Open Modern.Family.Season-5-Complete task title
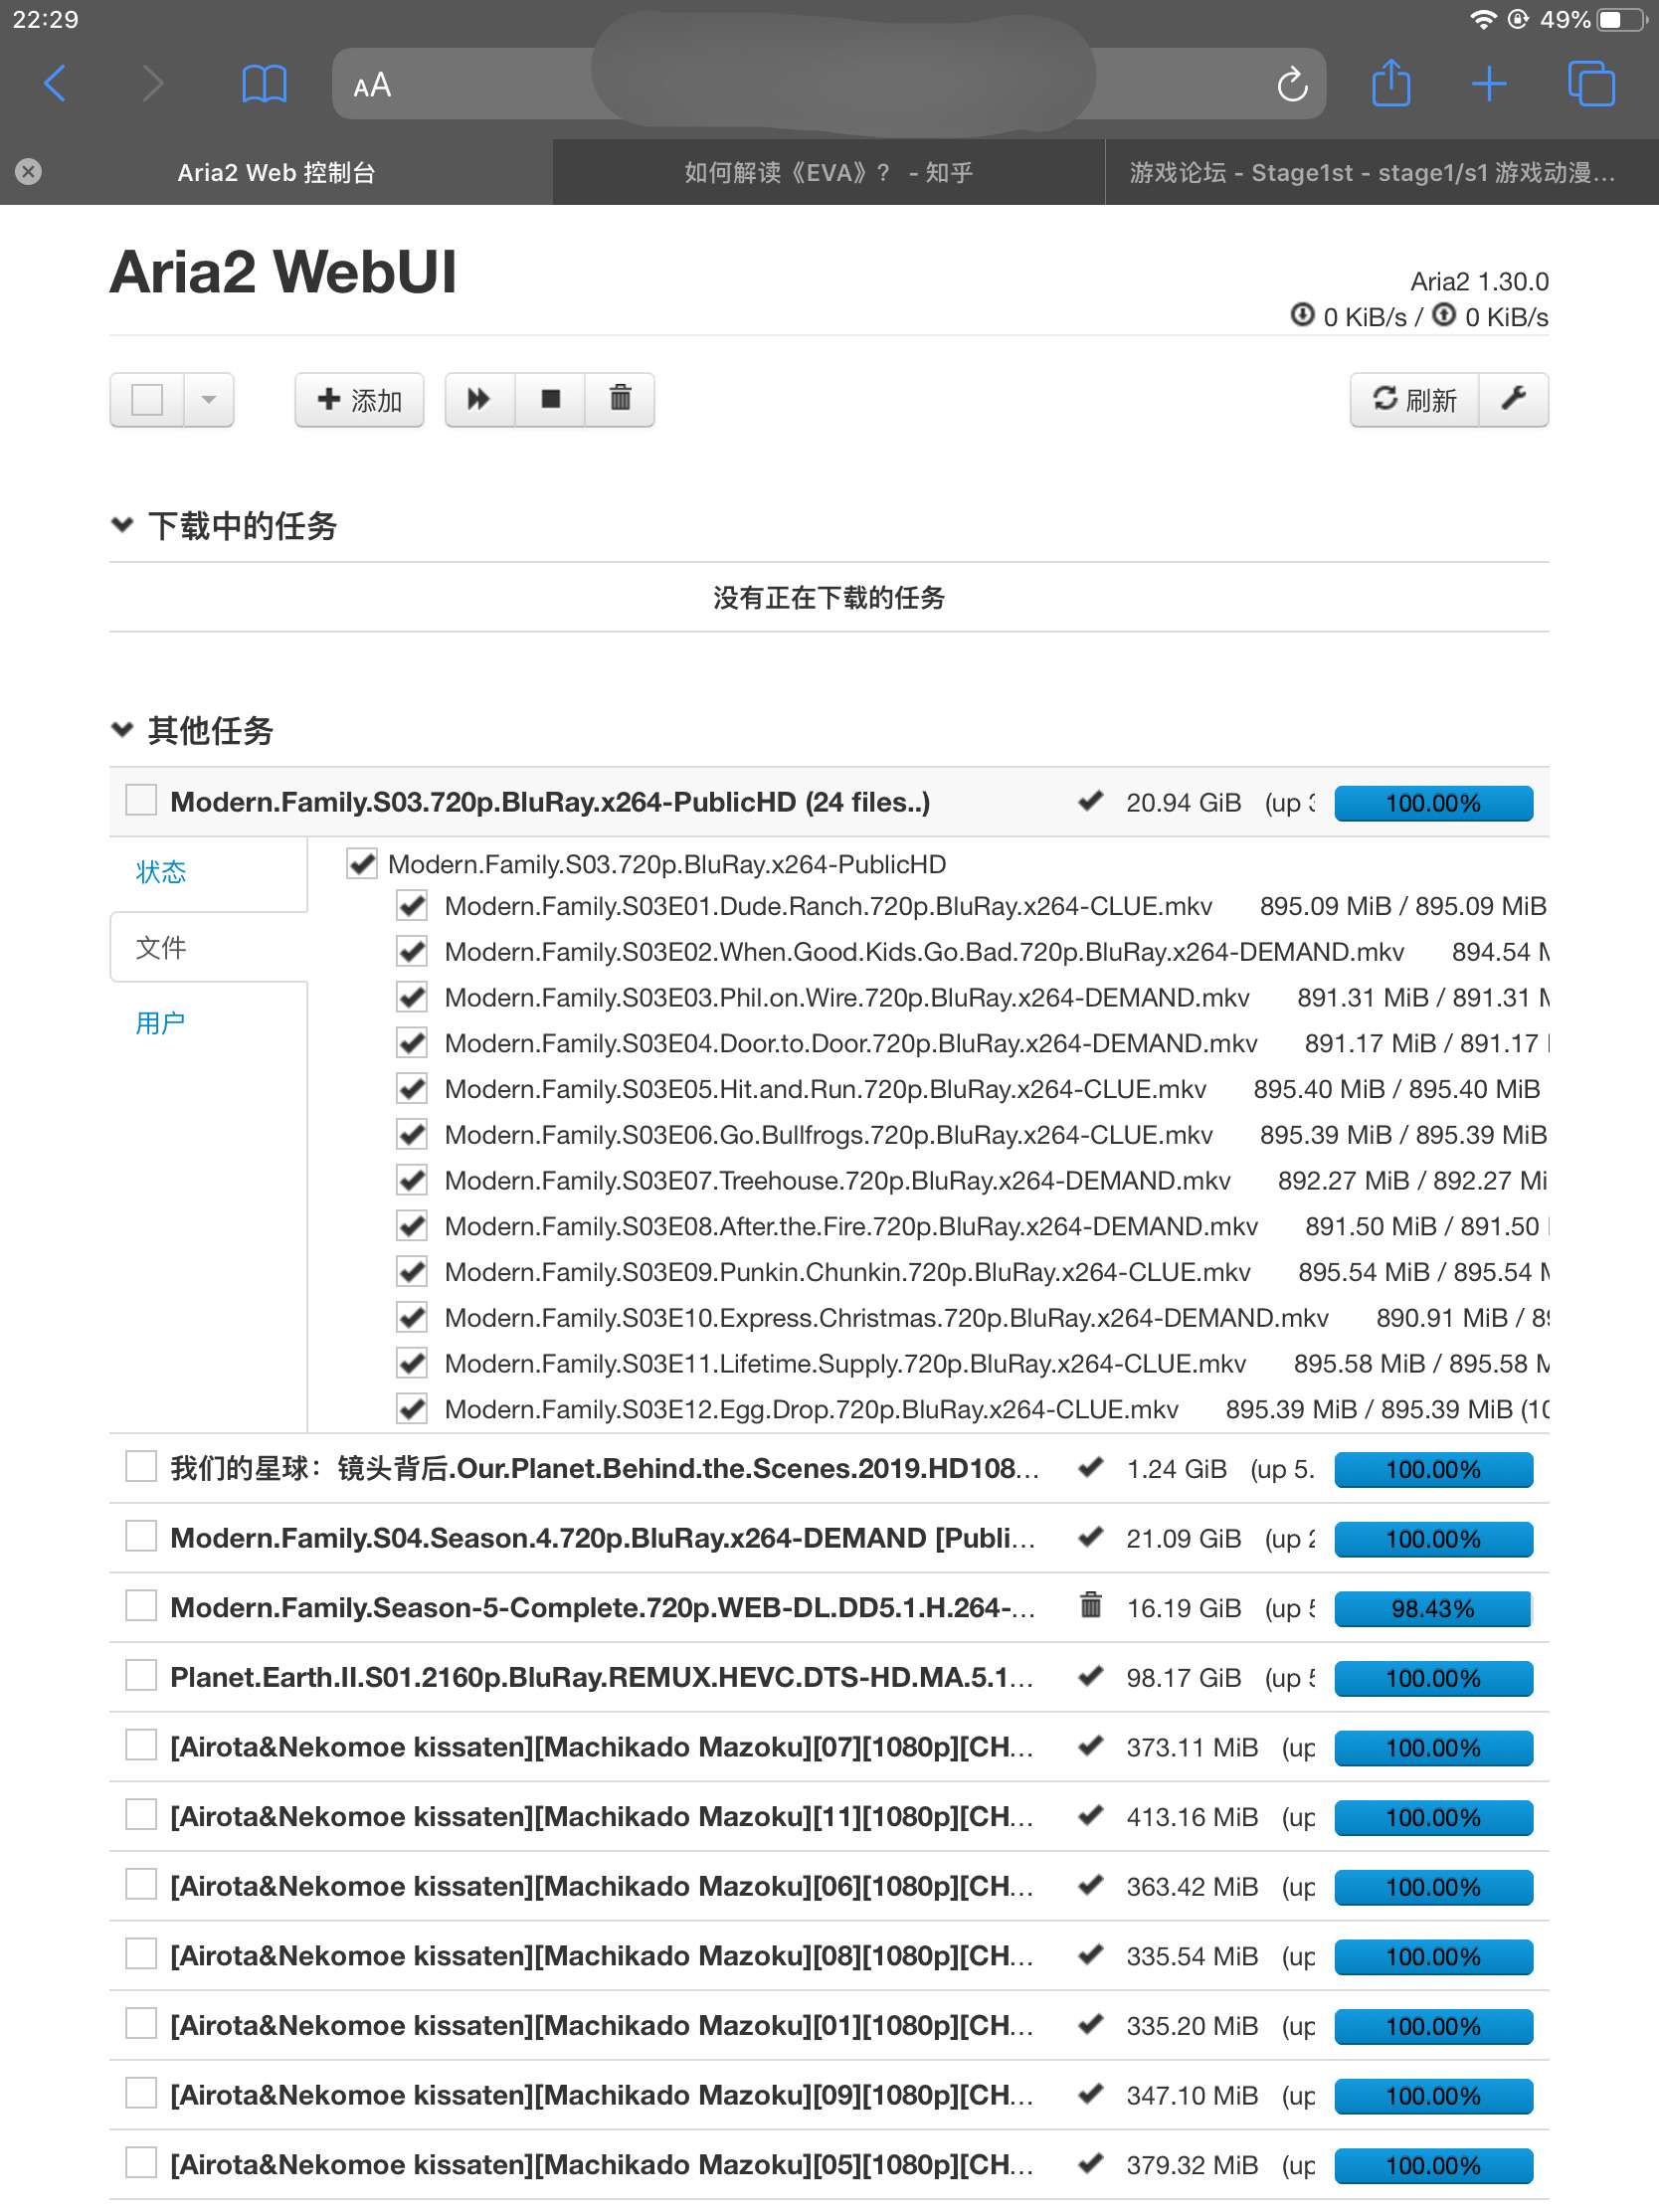1659x2212 pixels. [602, 1607]
